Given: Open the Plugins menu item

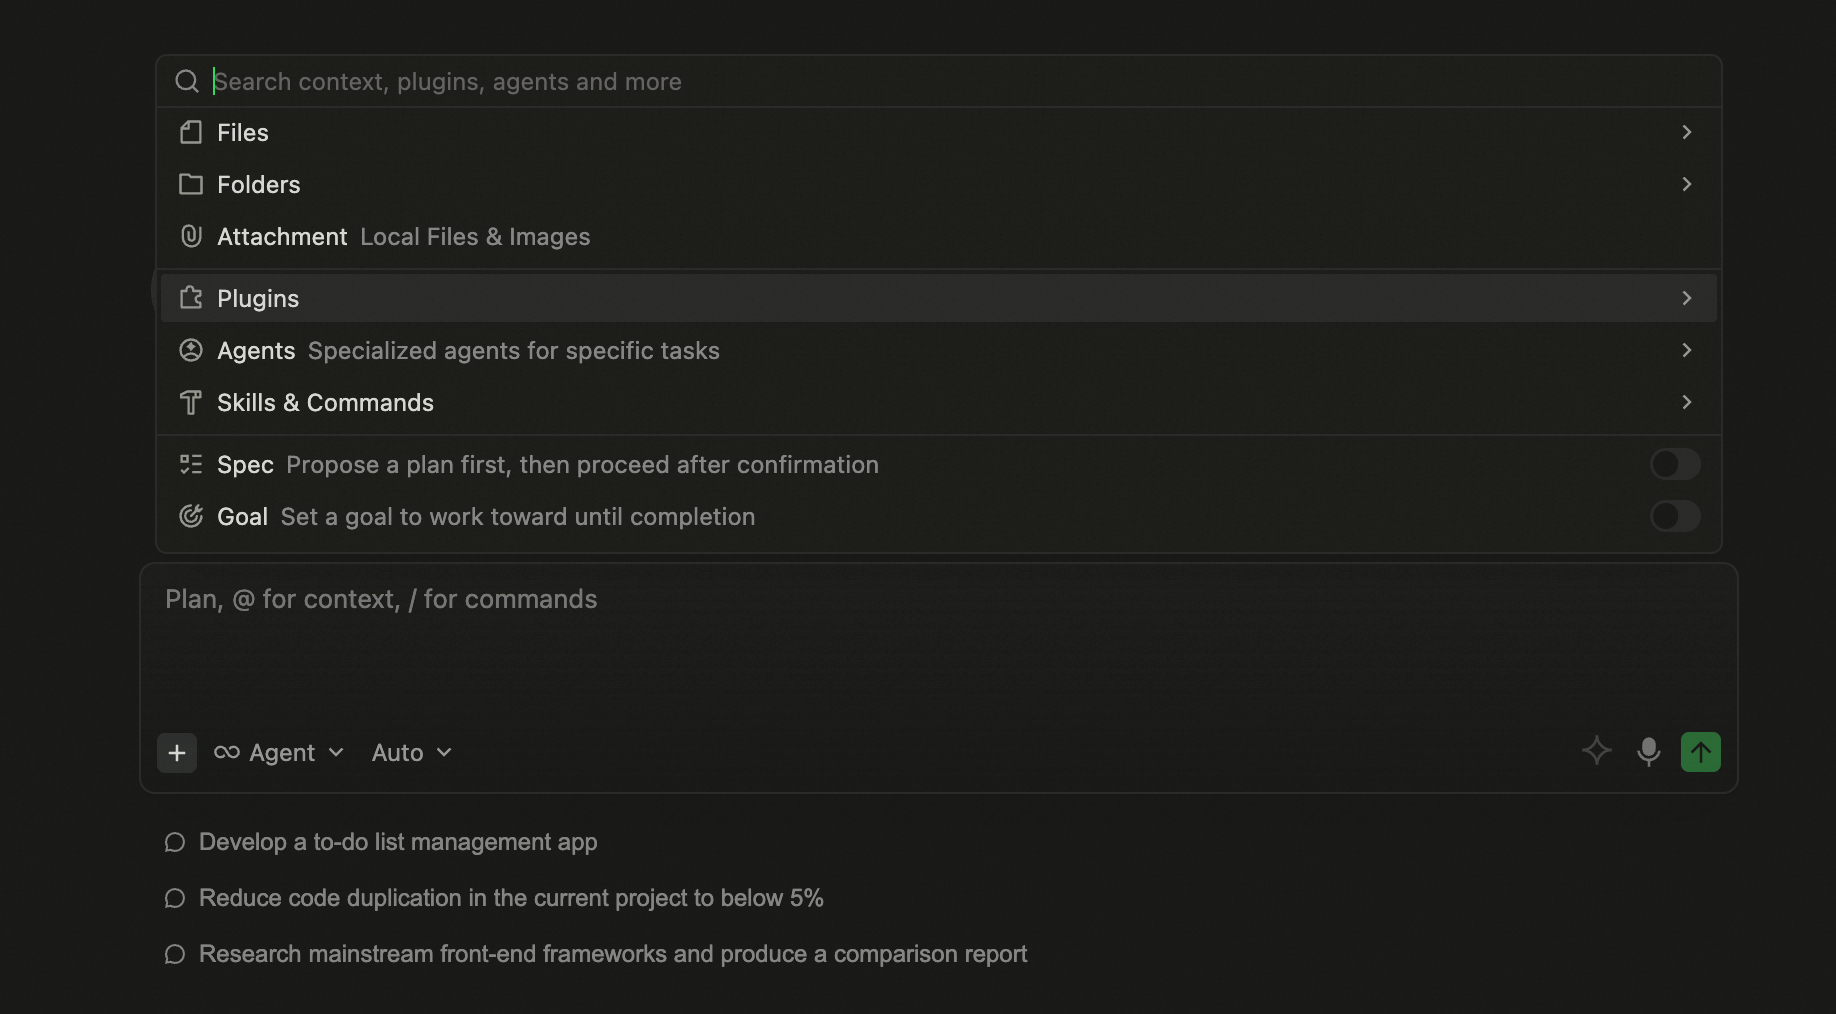Looking at the screenshot, I should pos(938,298).
